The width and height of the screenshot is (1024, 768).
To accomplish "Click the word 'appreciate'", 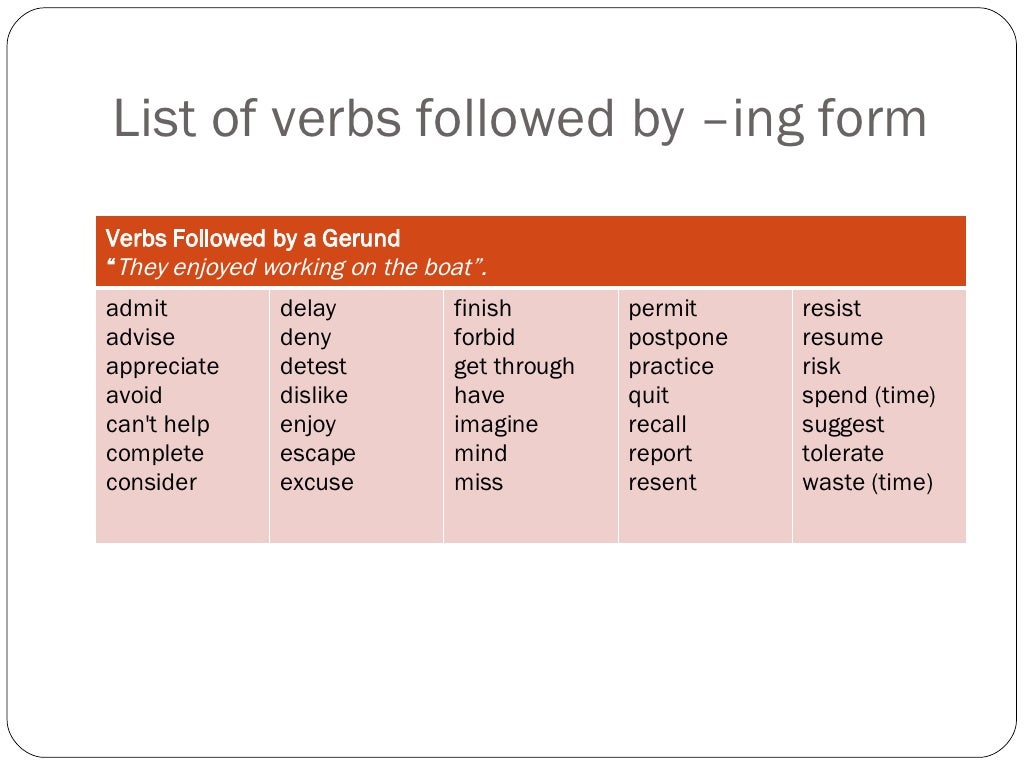I will pos(163,367).
